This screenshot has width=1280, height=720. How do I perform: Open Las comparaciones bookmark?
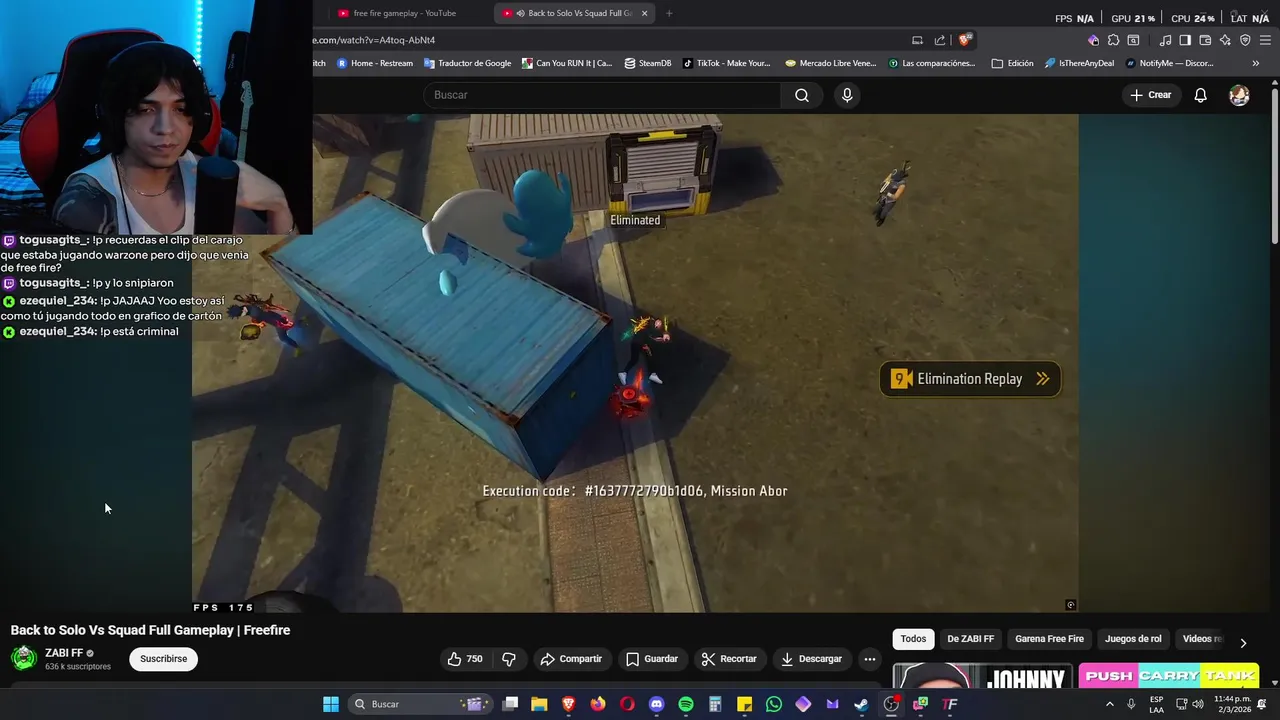click(932, 63)
